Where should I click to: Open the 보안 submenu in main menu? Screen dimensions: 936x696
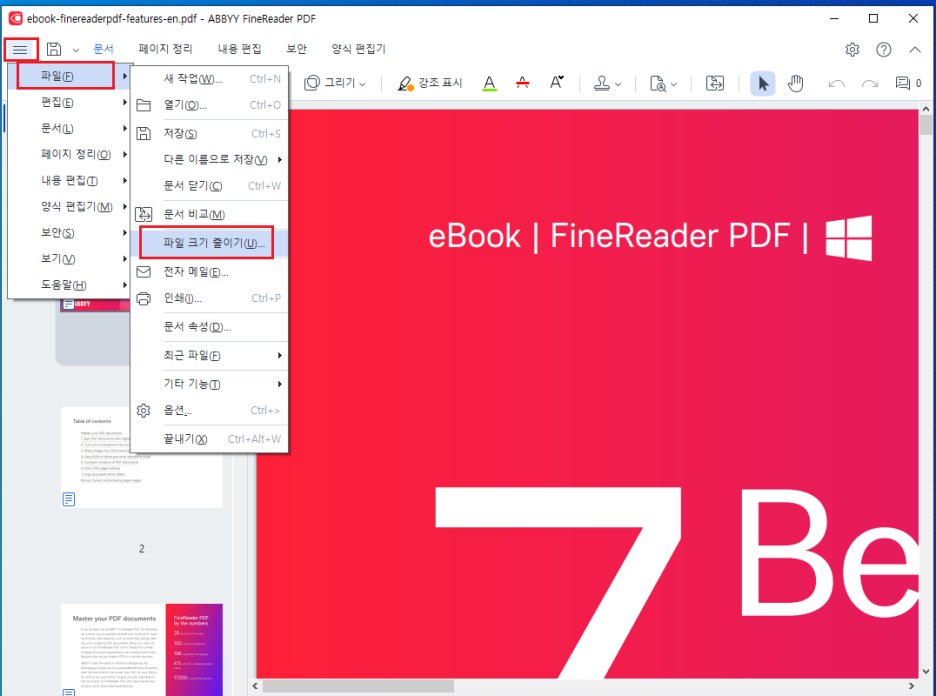point(69,233)
